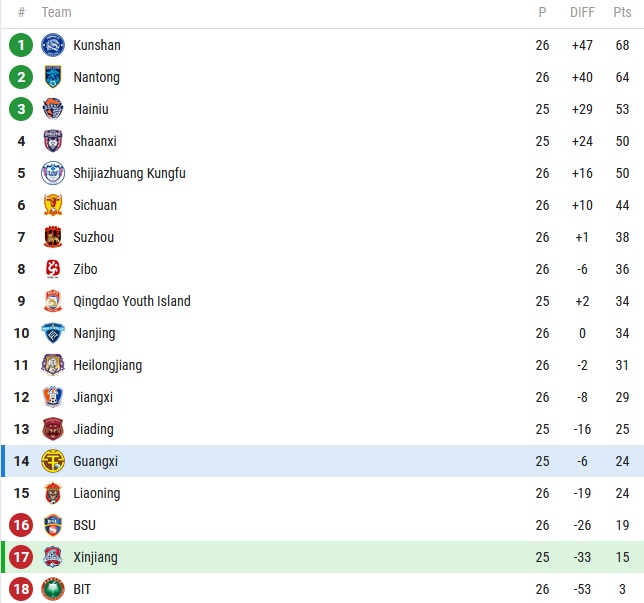The image size is (644, 603).
Task: Click the Team column header
Action: click(x=56, y=13)
